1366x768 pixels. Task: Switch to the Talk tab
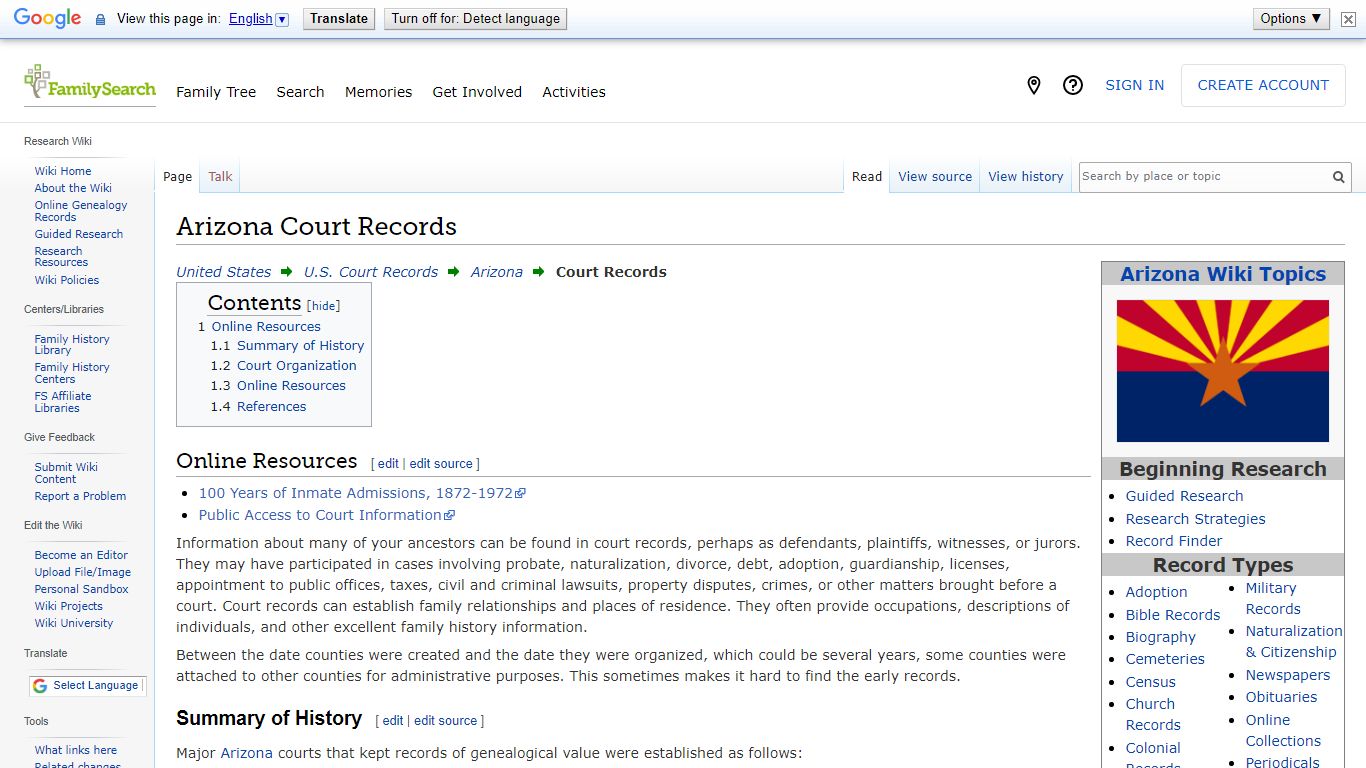(x=220, y=177)
